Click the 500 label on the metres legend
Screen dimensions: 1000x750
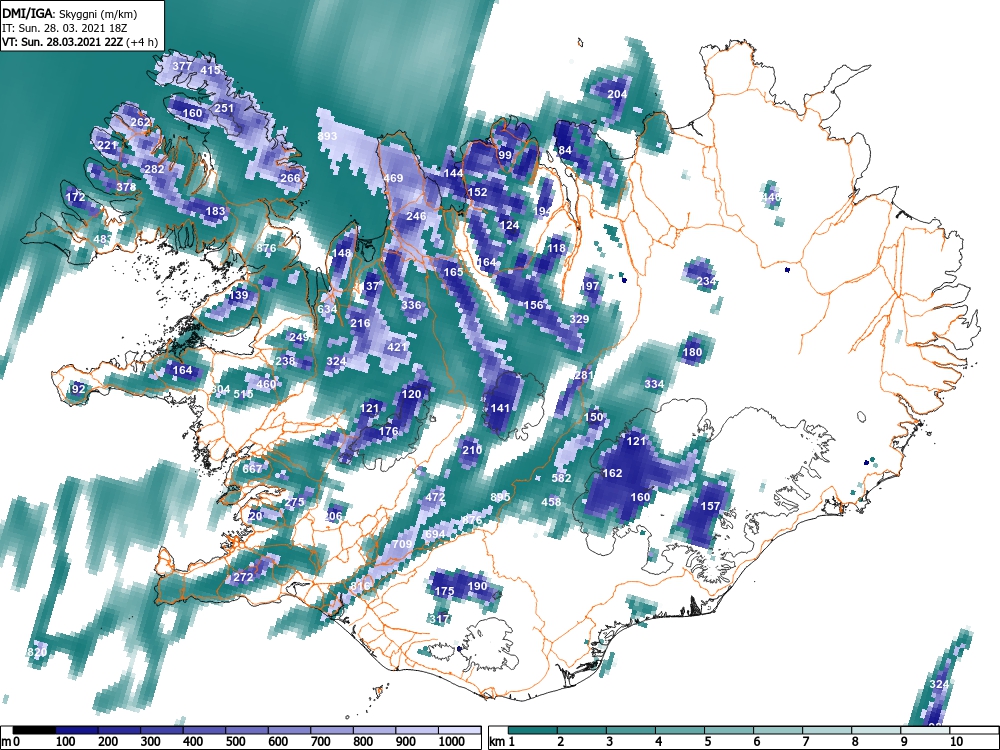click(x=235, y=741)
